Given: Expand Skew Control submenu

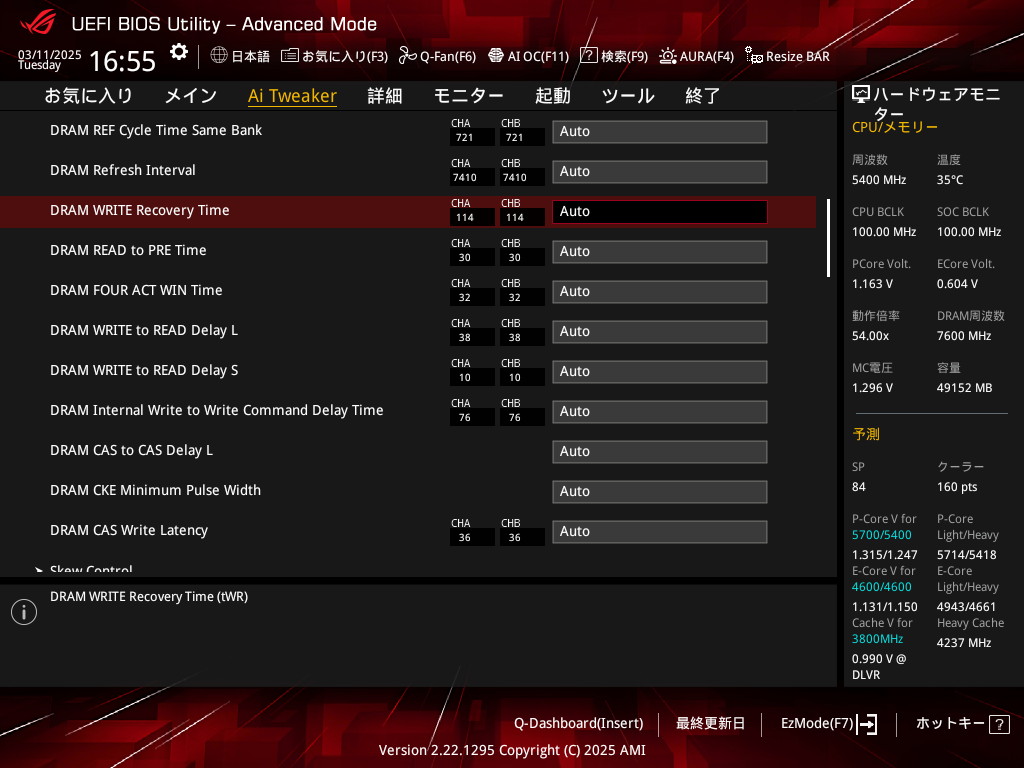Looking at the screenshot, I should pyautogui.click(x=91, y=569).
